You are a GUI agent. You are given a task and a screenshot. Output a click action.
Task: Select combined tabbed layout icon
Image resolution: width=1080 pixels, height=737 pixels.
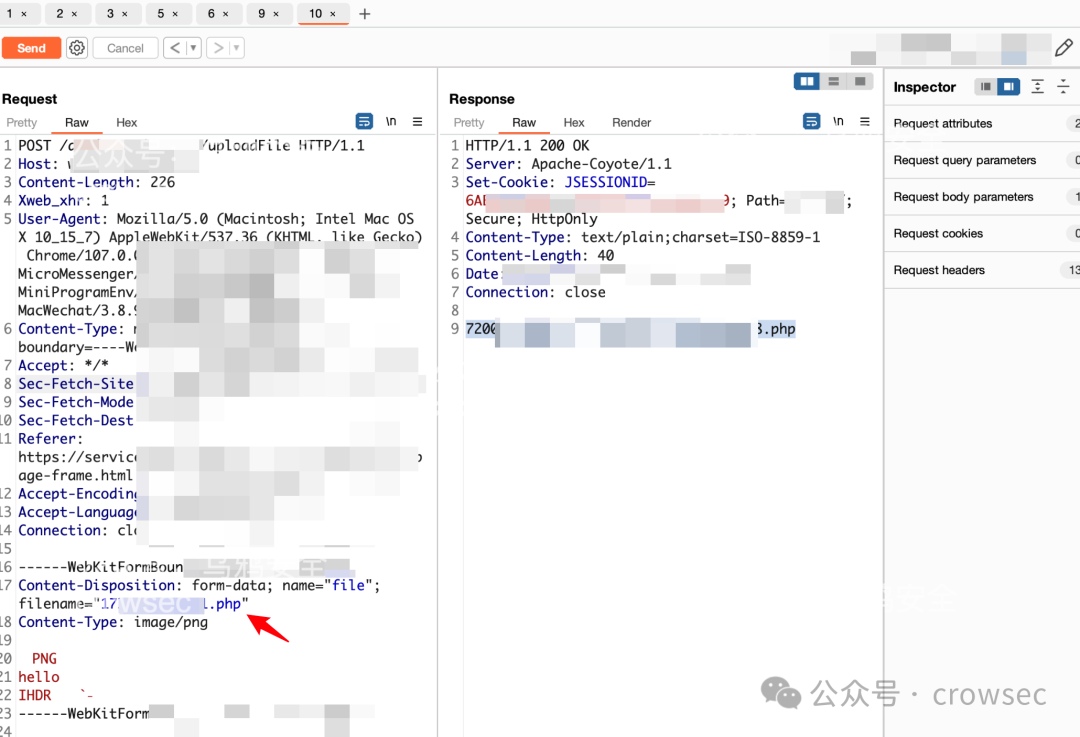click(x=860, y=81)
